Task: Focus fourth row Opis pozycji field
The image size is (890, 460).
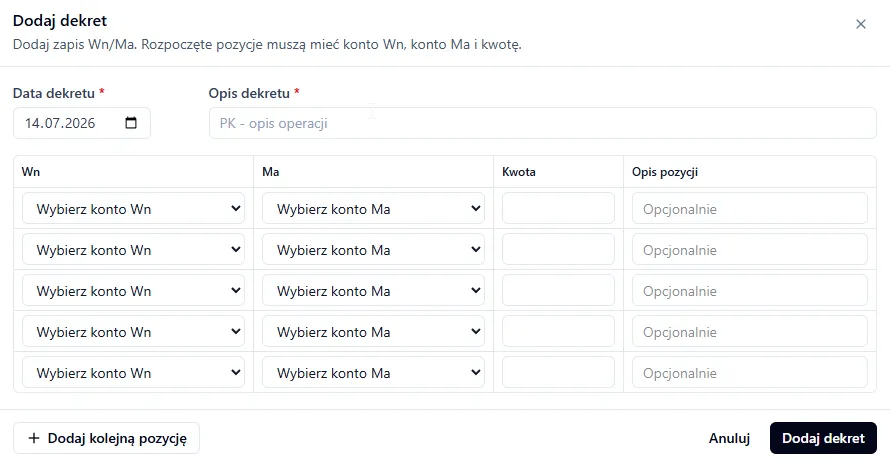Action: pos(750,331)
